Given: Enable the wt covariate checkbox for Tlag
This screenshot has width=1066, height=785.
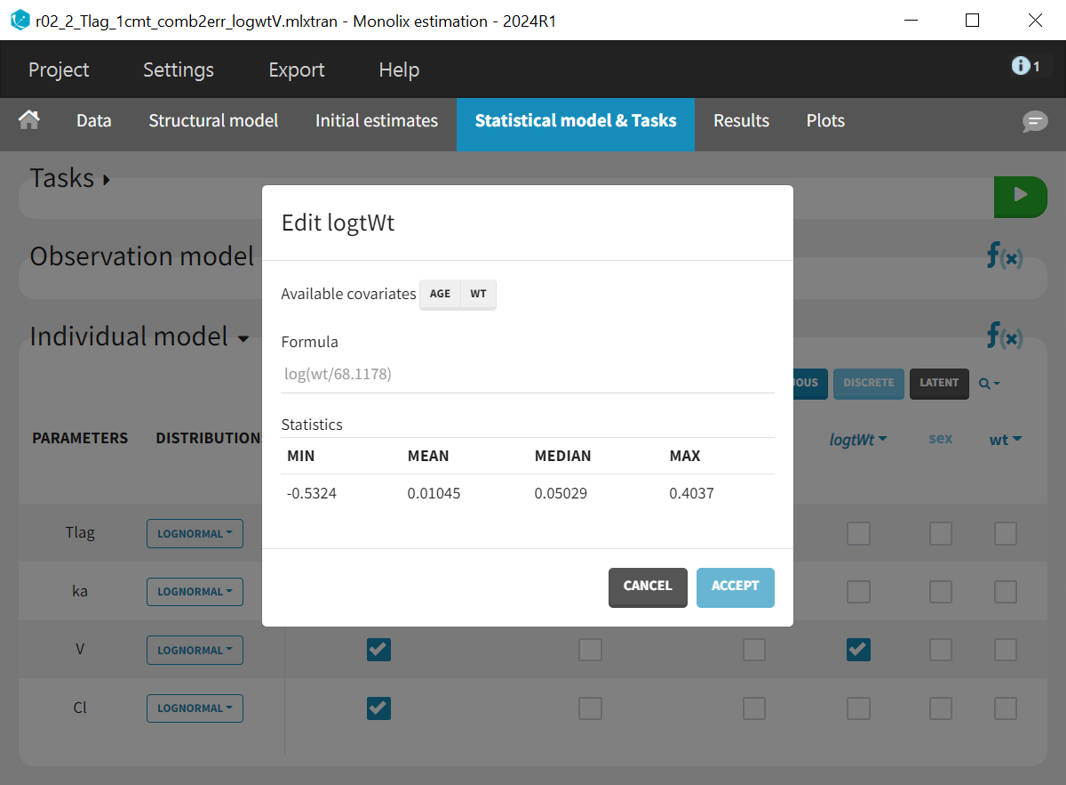Looking at the screenshot, I should 1005,533.
